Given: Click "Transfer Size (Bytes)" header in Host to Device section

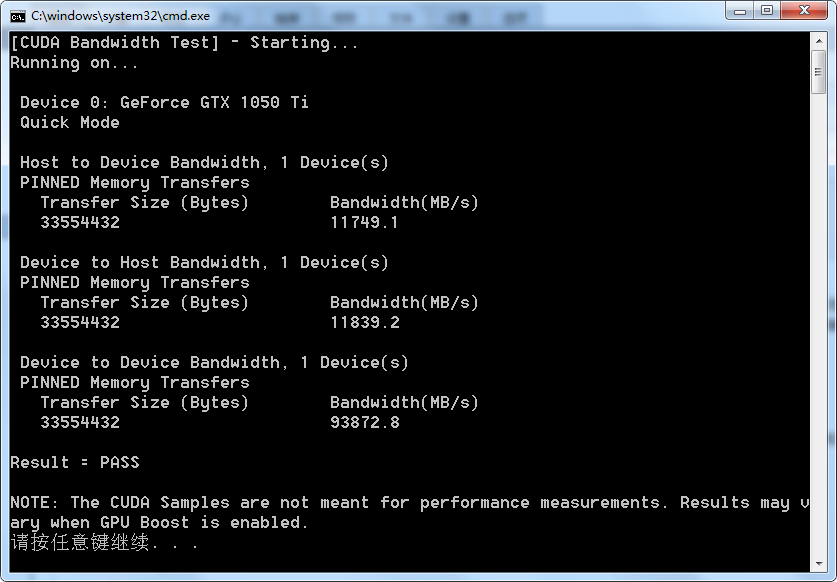Looking at the screenshot, I should coord(145,202).
